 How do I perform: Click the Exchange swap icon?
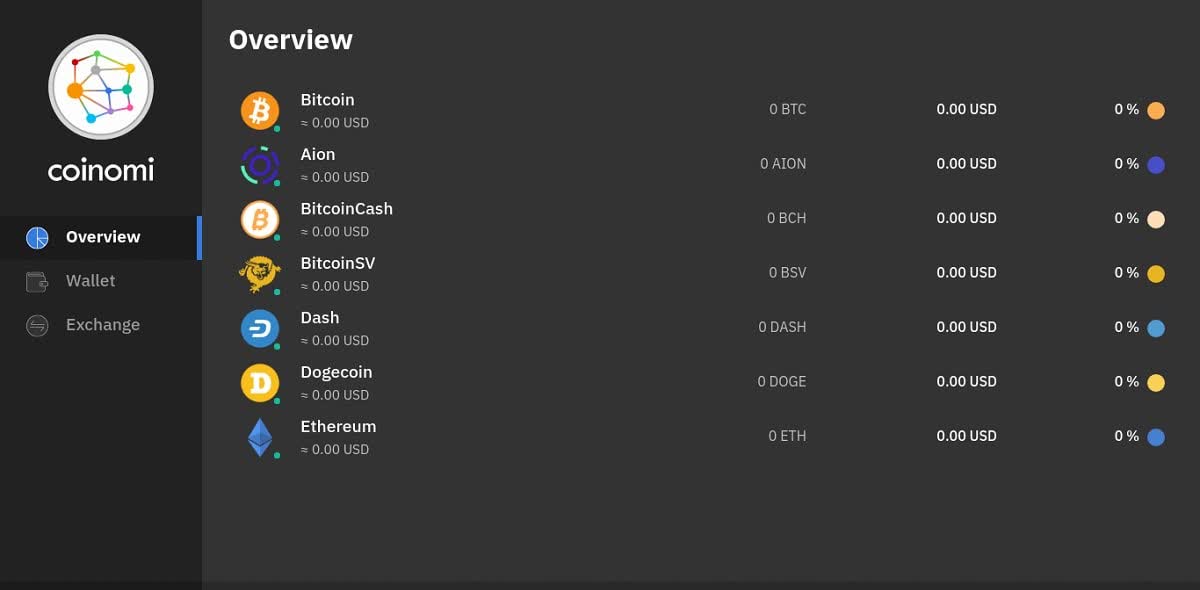click(x=37, y=326)
